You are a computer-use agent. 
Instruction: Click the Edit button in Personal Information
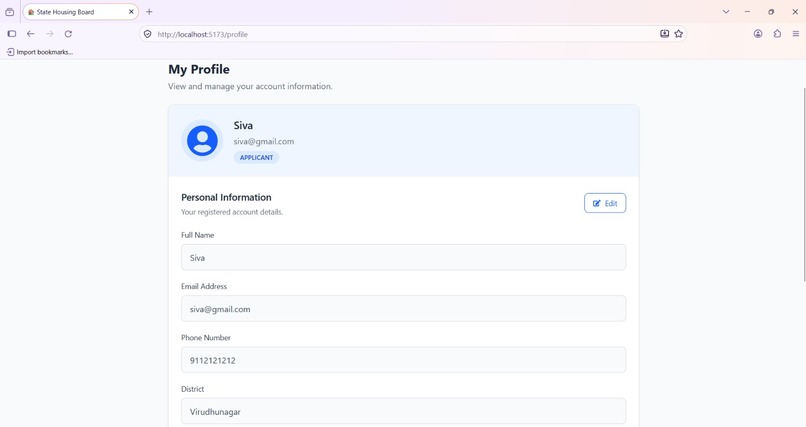(604, 203)
